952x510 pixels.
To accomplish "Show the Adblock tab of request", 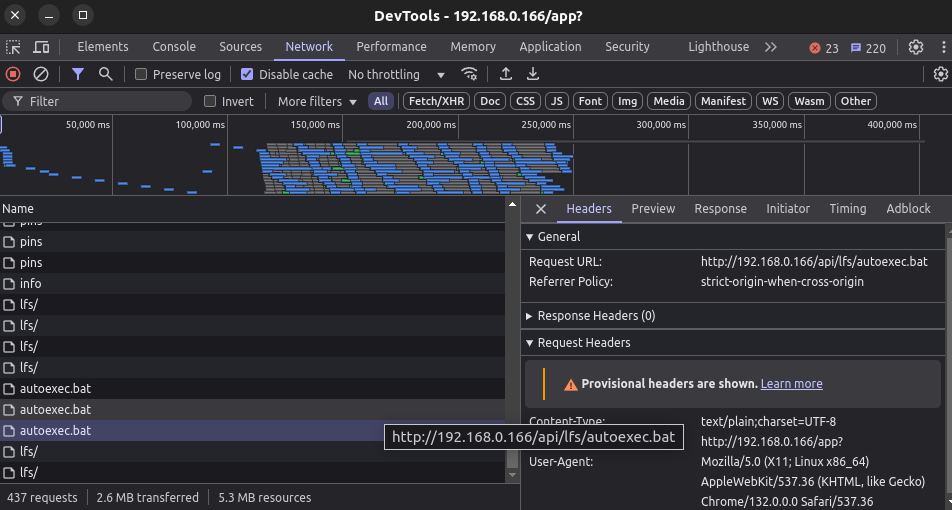I will 908,209.
